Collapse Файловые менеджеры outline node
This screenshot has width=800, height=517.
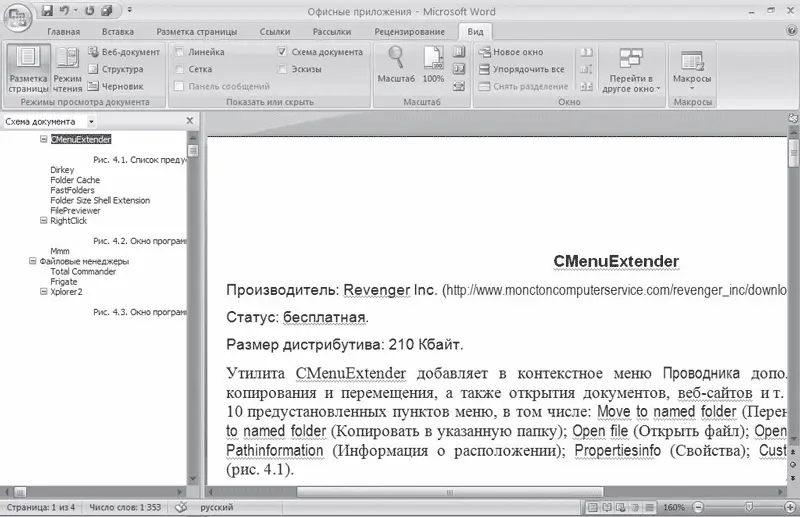click(31, 261)
